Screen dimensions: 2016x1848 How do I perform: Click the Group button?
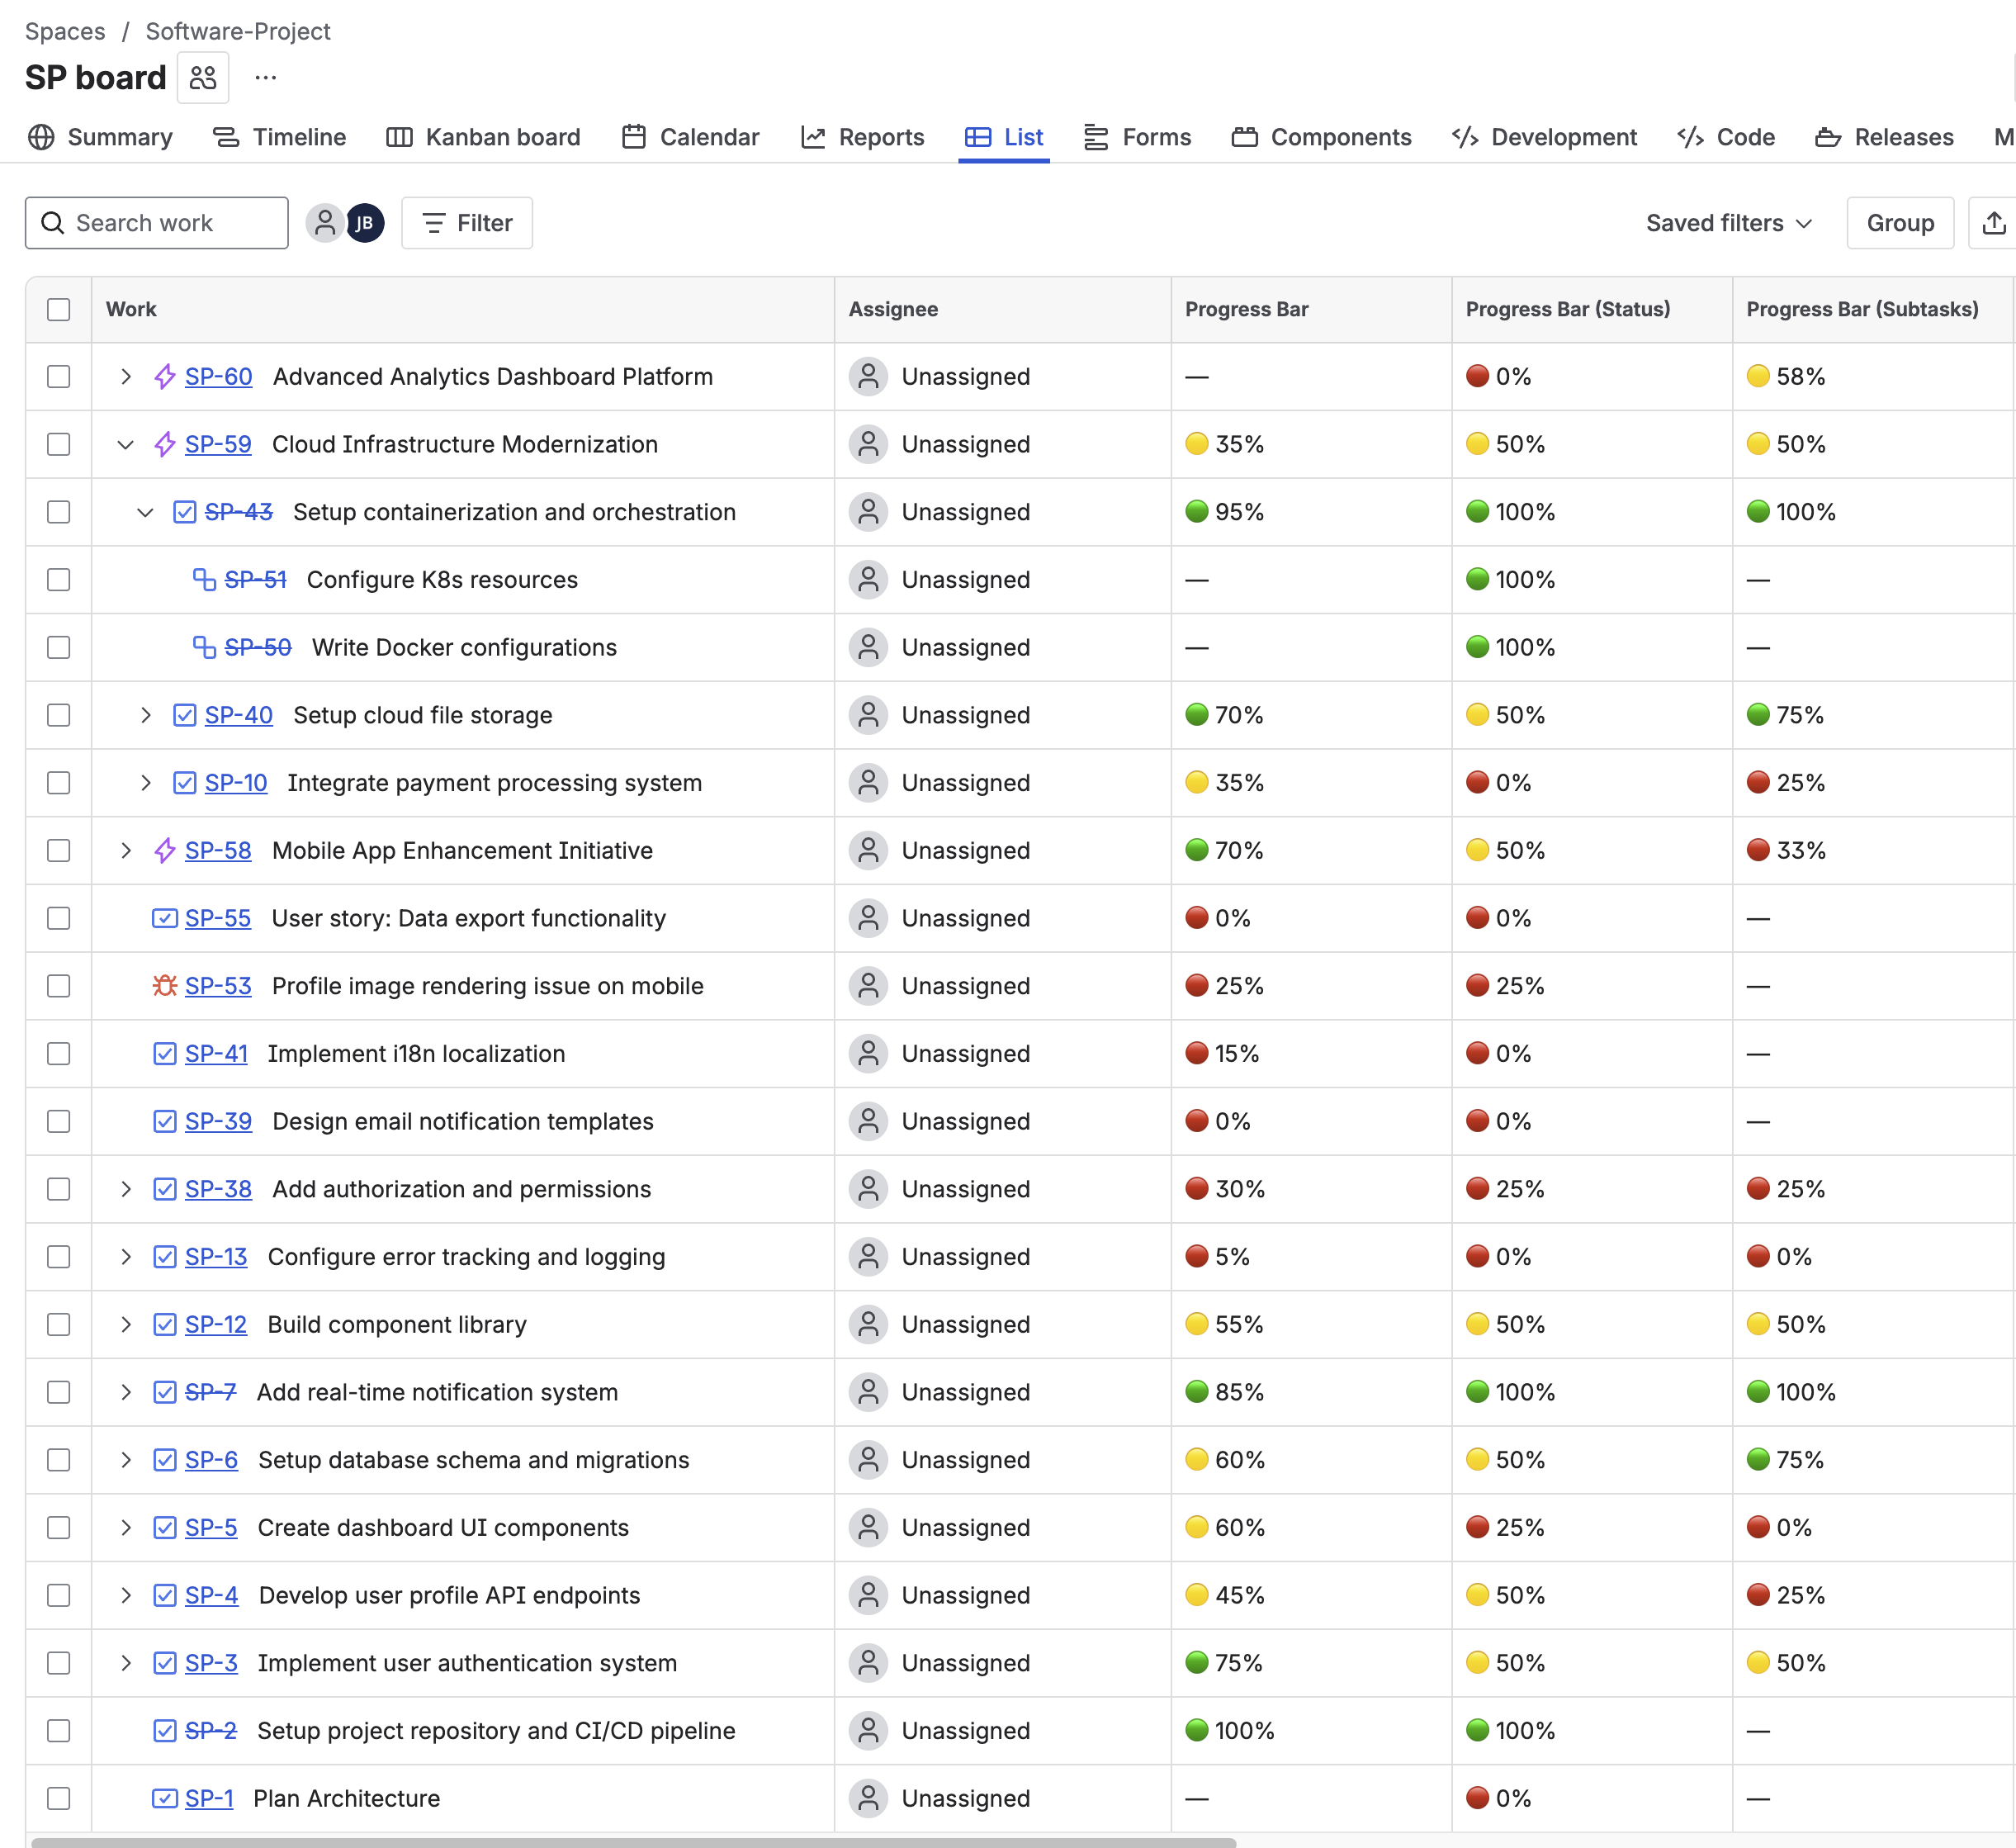(1899, 223)
